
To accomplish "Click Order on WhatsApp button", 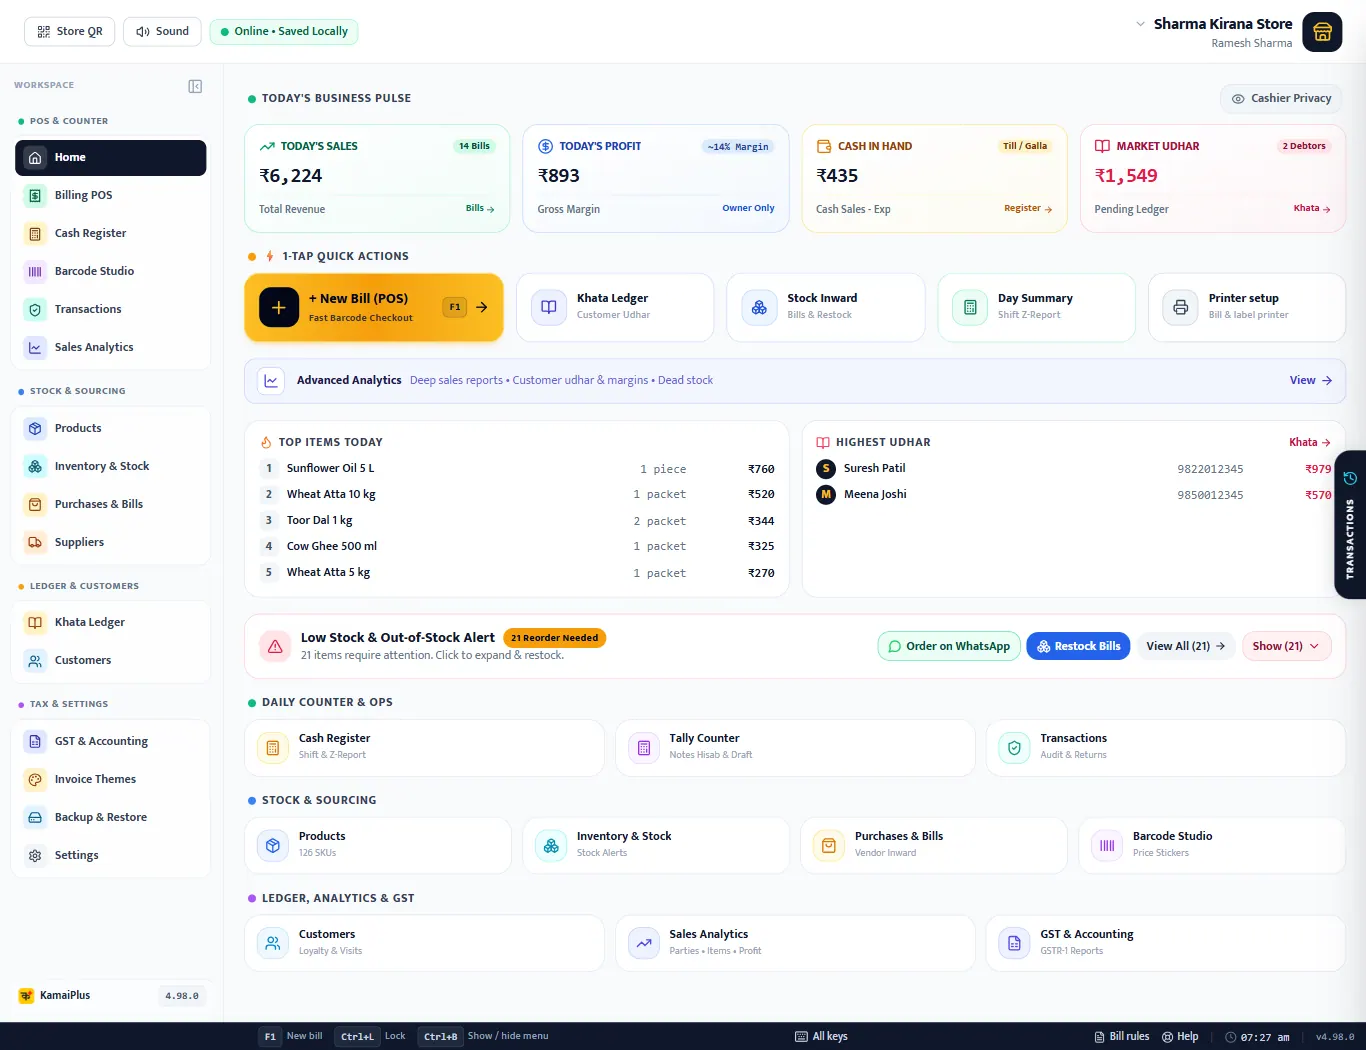I will pos(949,646).
